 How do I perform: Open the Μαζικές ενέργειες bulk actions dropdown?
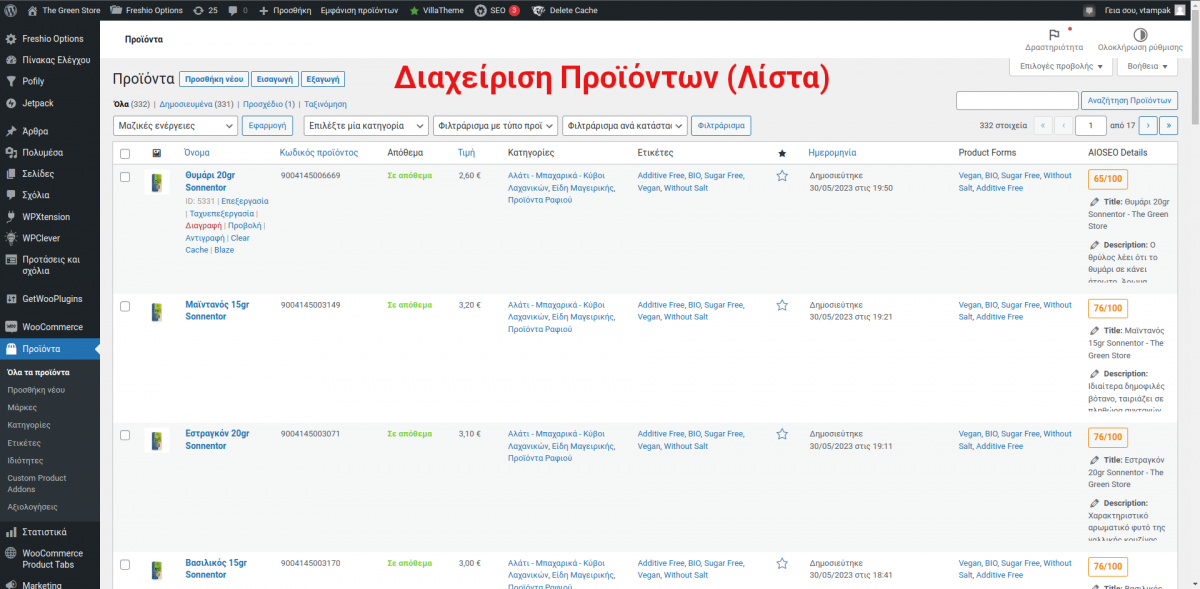tap(175, 126)
